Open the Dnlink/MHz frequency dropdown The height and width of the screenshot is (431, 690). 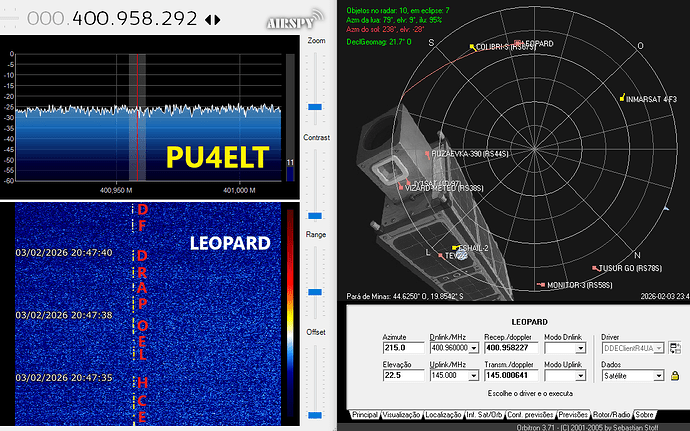click(x=473, y=349)
